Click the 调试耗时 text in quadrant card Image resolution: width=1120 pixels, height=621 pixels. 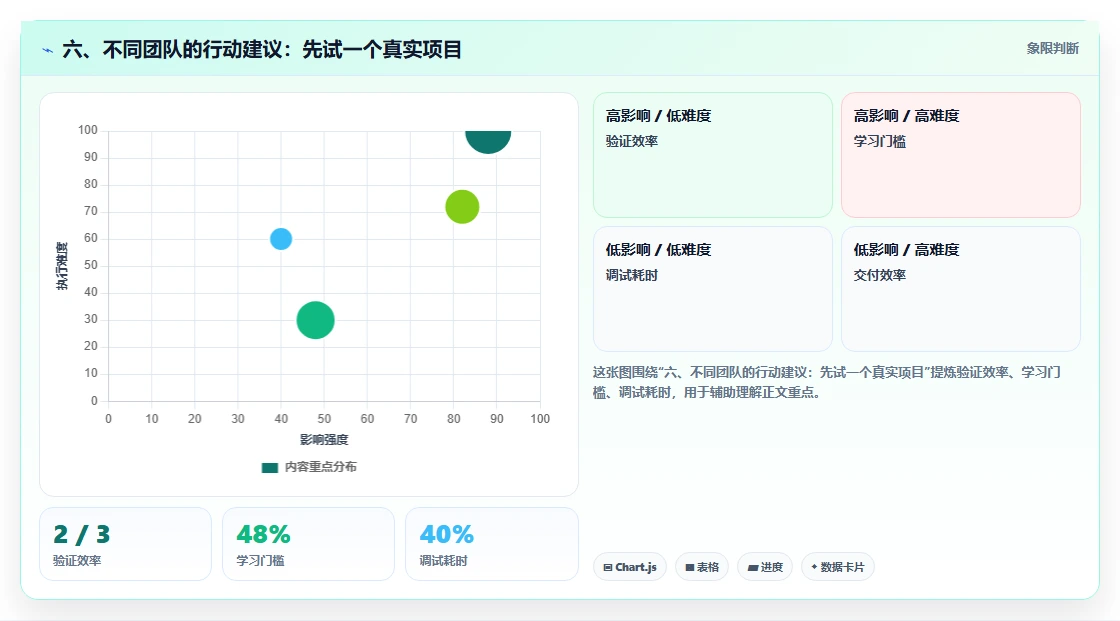click(631, 275)
